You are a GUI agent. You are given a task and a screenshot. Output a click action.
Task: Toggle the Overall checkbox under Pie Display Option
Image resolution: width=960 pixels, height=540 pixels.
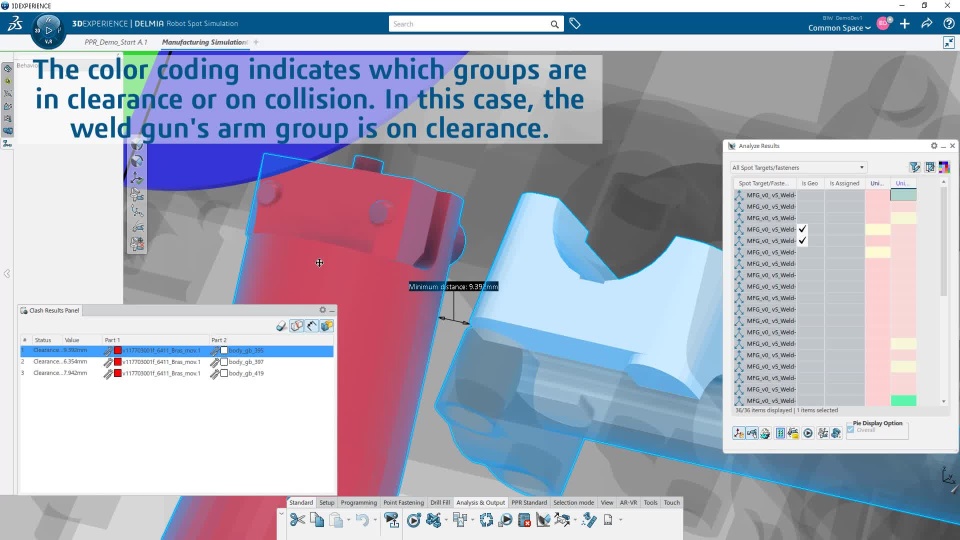pos(850,430)
